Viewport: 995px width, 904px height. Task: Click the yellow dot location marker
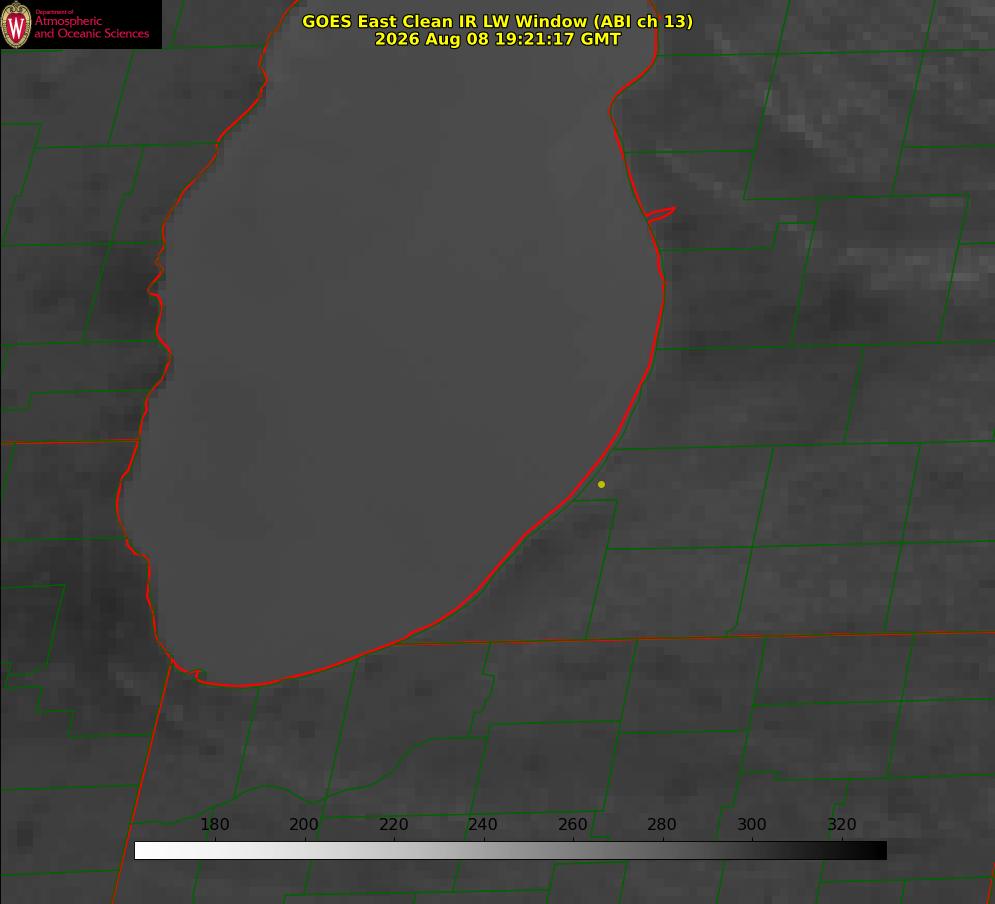point(601,484)
